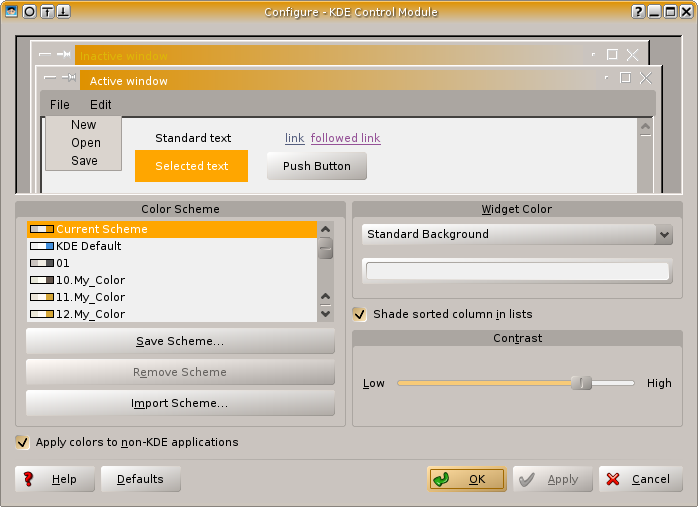Select the 11.My_Color scheme entry
The width and height of the screenshot is (698, 507).
172,297
